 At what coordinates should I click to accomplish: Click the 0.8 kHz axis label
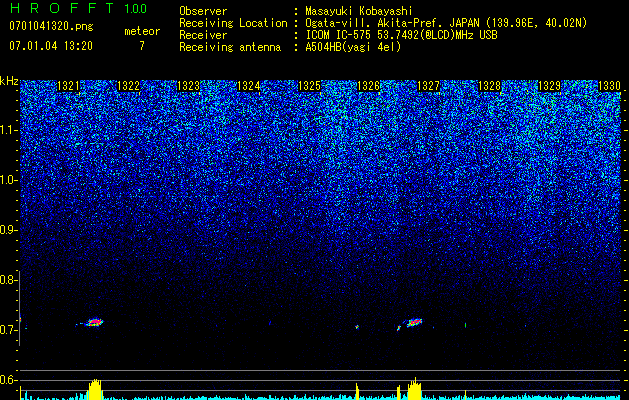click(x=8, y=280)
